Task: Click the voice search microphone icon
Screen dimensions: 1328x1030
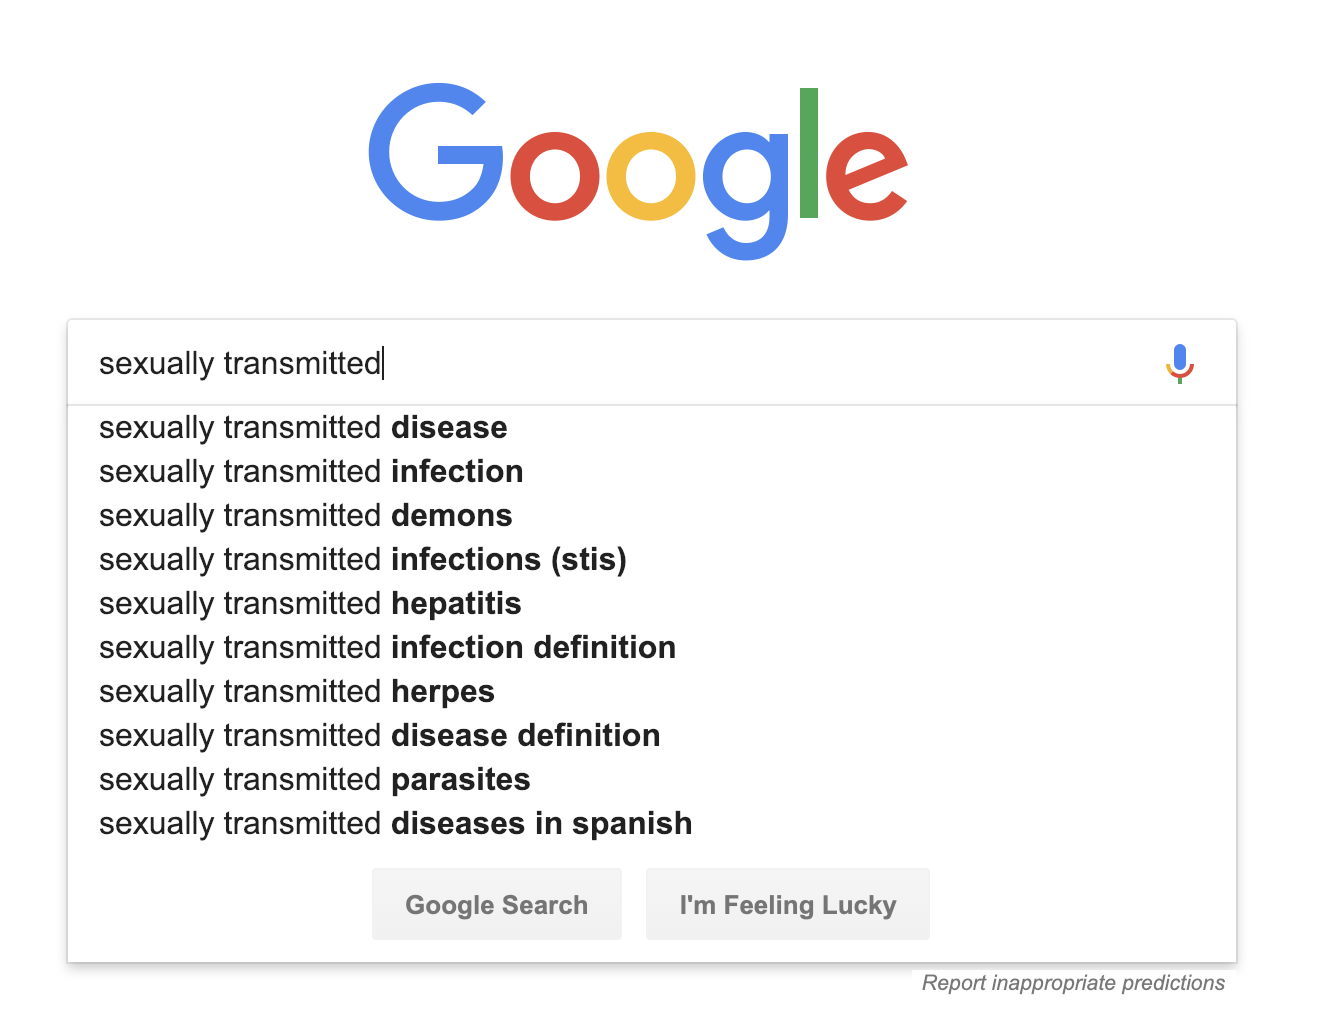Action: (x=1180, y=364)
